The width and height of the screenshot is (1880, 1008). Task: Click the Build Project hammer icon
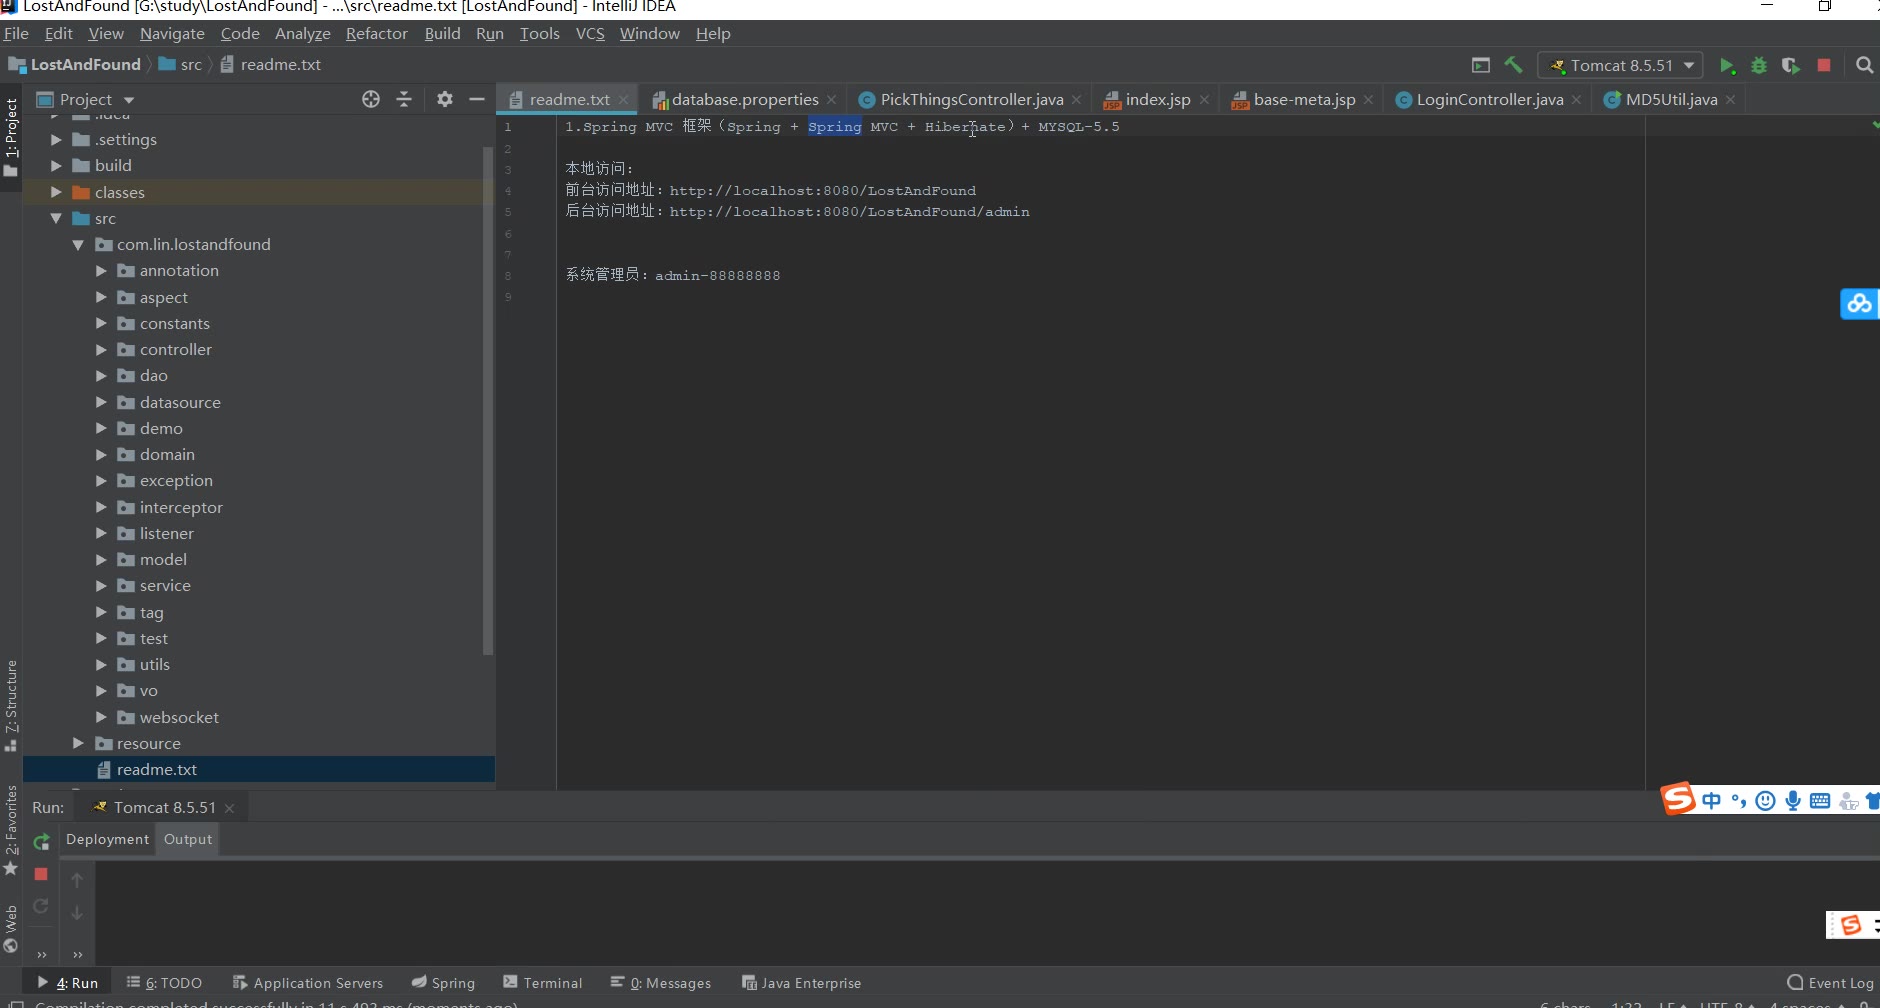(x=1513, y=65)
